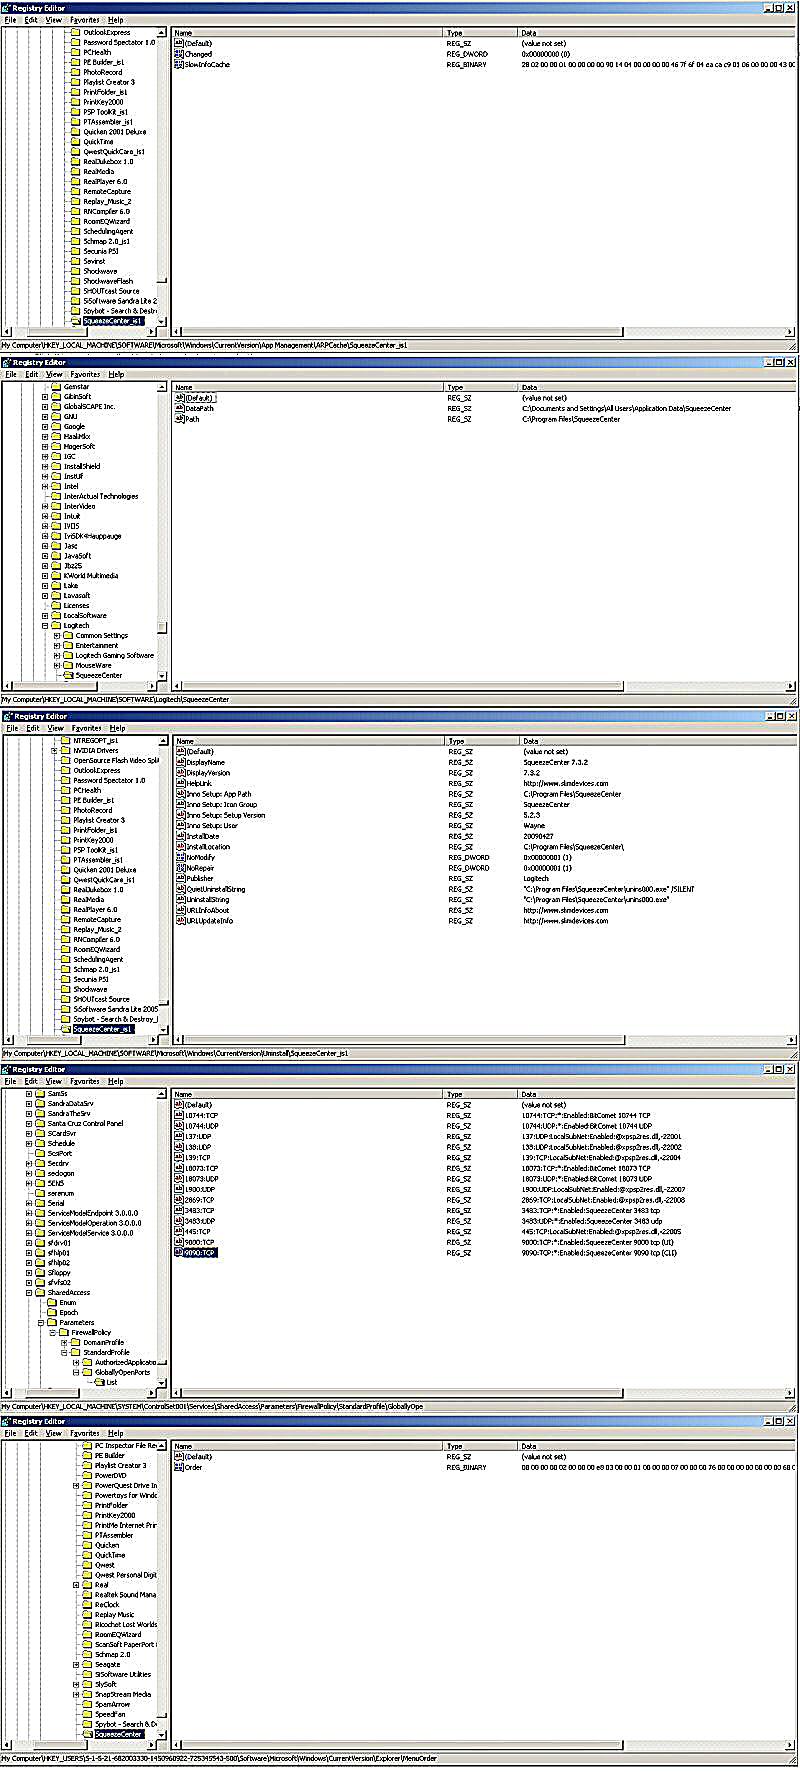Sort by Type column in GloballyOpenPorts window

pyautogui.click(x=482, y=1094)
